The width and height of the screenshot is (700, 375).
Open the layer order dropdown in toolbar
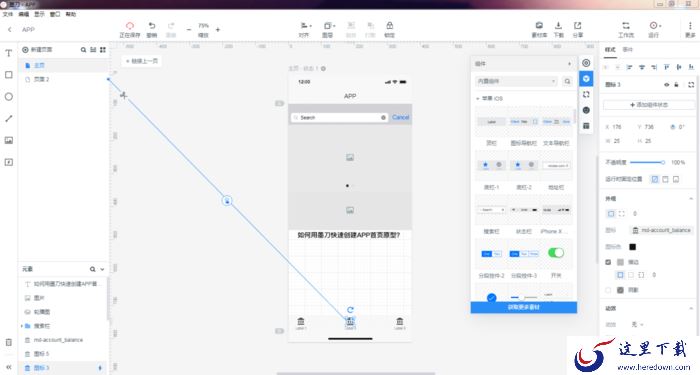[329, 29]
